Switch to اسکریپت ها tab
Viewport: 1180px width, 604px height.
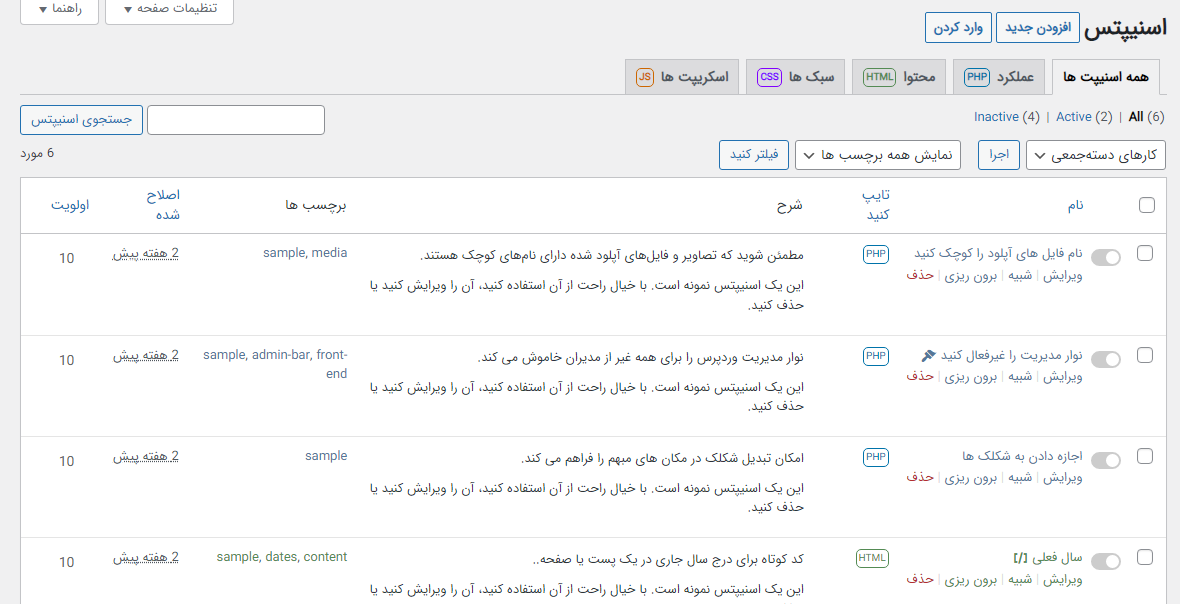pyautogui.click(x=683, y=77)
